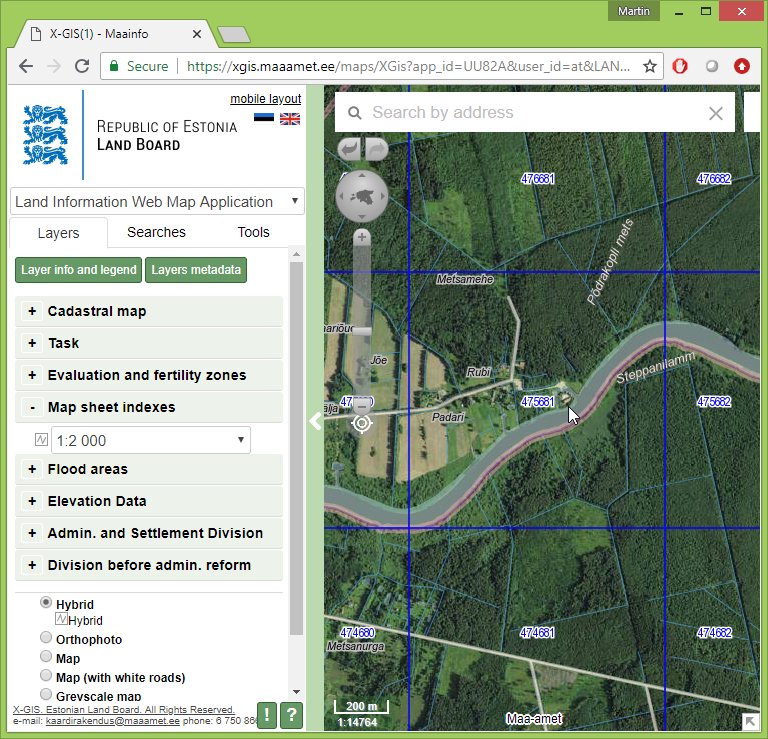Select the Map (with white roads) option
This screenshot has width=768, height=739.
click(46, 676)
